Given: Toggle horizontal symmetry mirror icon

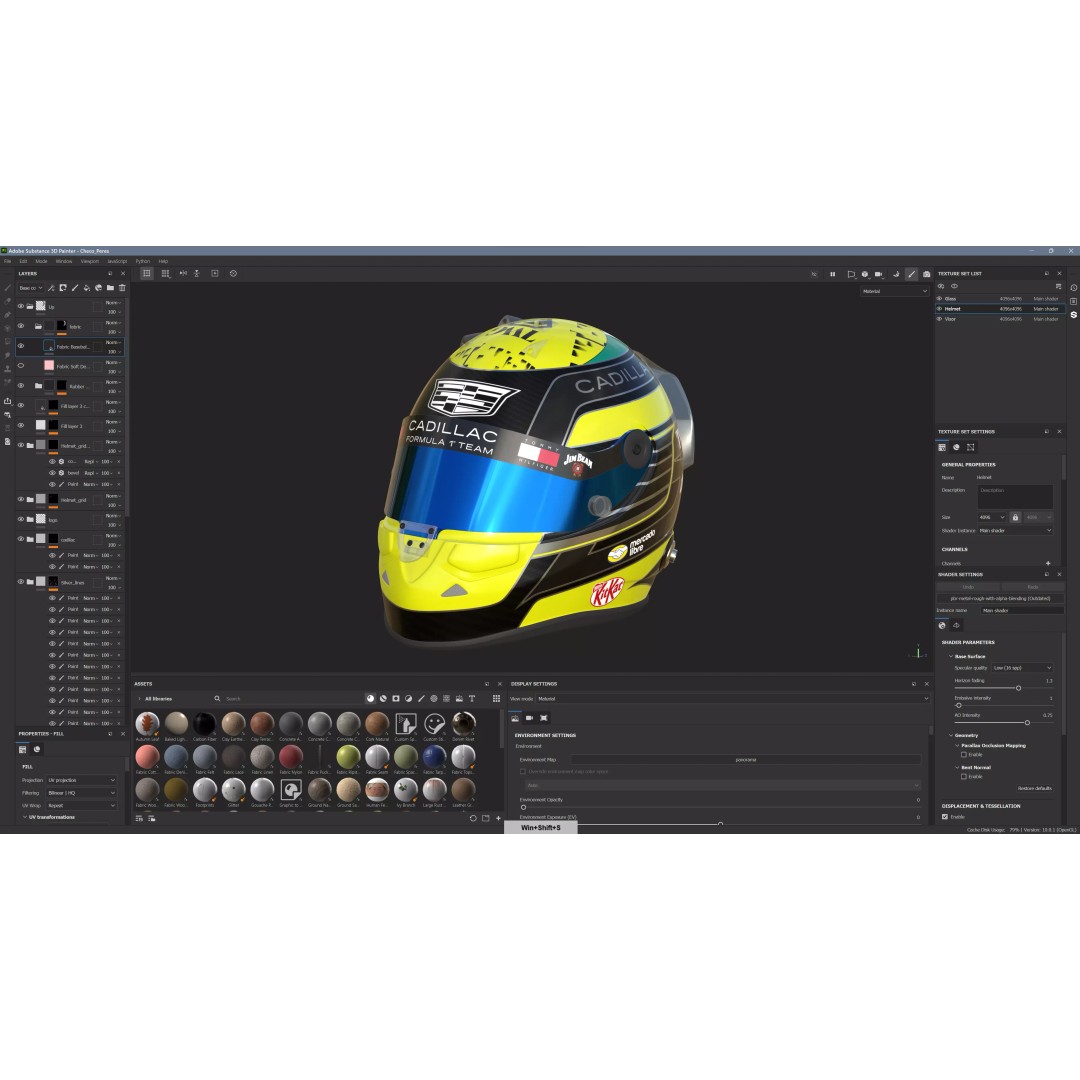Looking at the screenshot, I should [x=183, y=273].
